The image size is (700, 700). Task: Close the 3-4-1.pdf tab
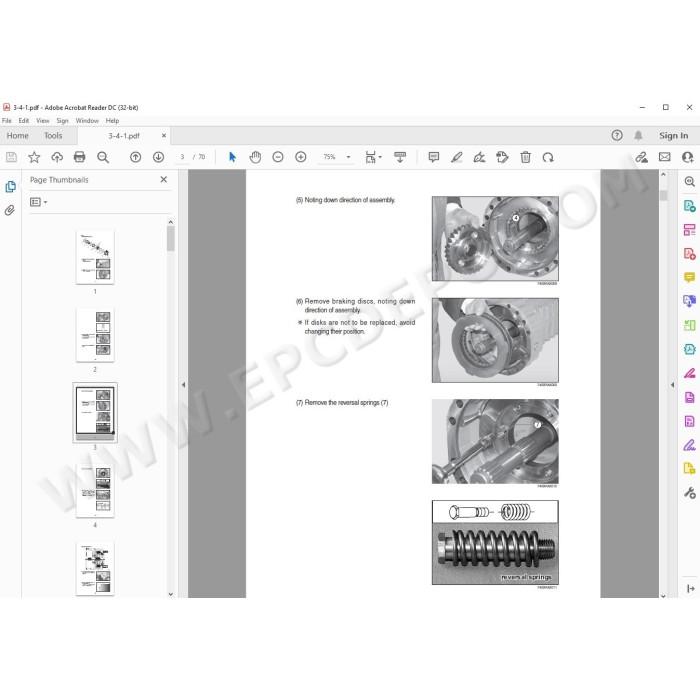point(164,135)
